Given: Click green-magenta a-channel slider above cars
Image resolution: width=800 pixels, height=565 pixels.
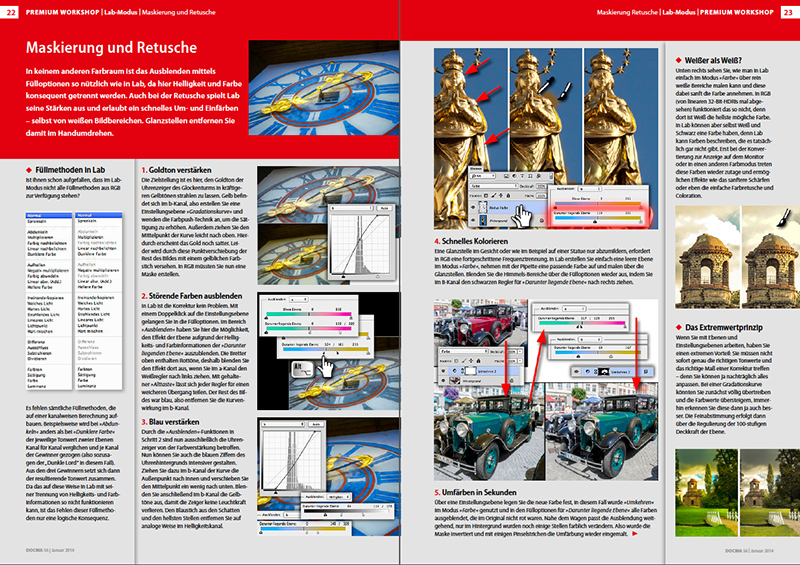Looking at the screenshot, I should coord(582,323).
